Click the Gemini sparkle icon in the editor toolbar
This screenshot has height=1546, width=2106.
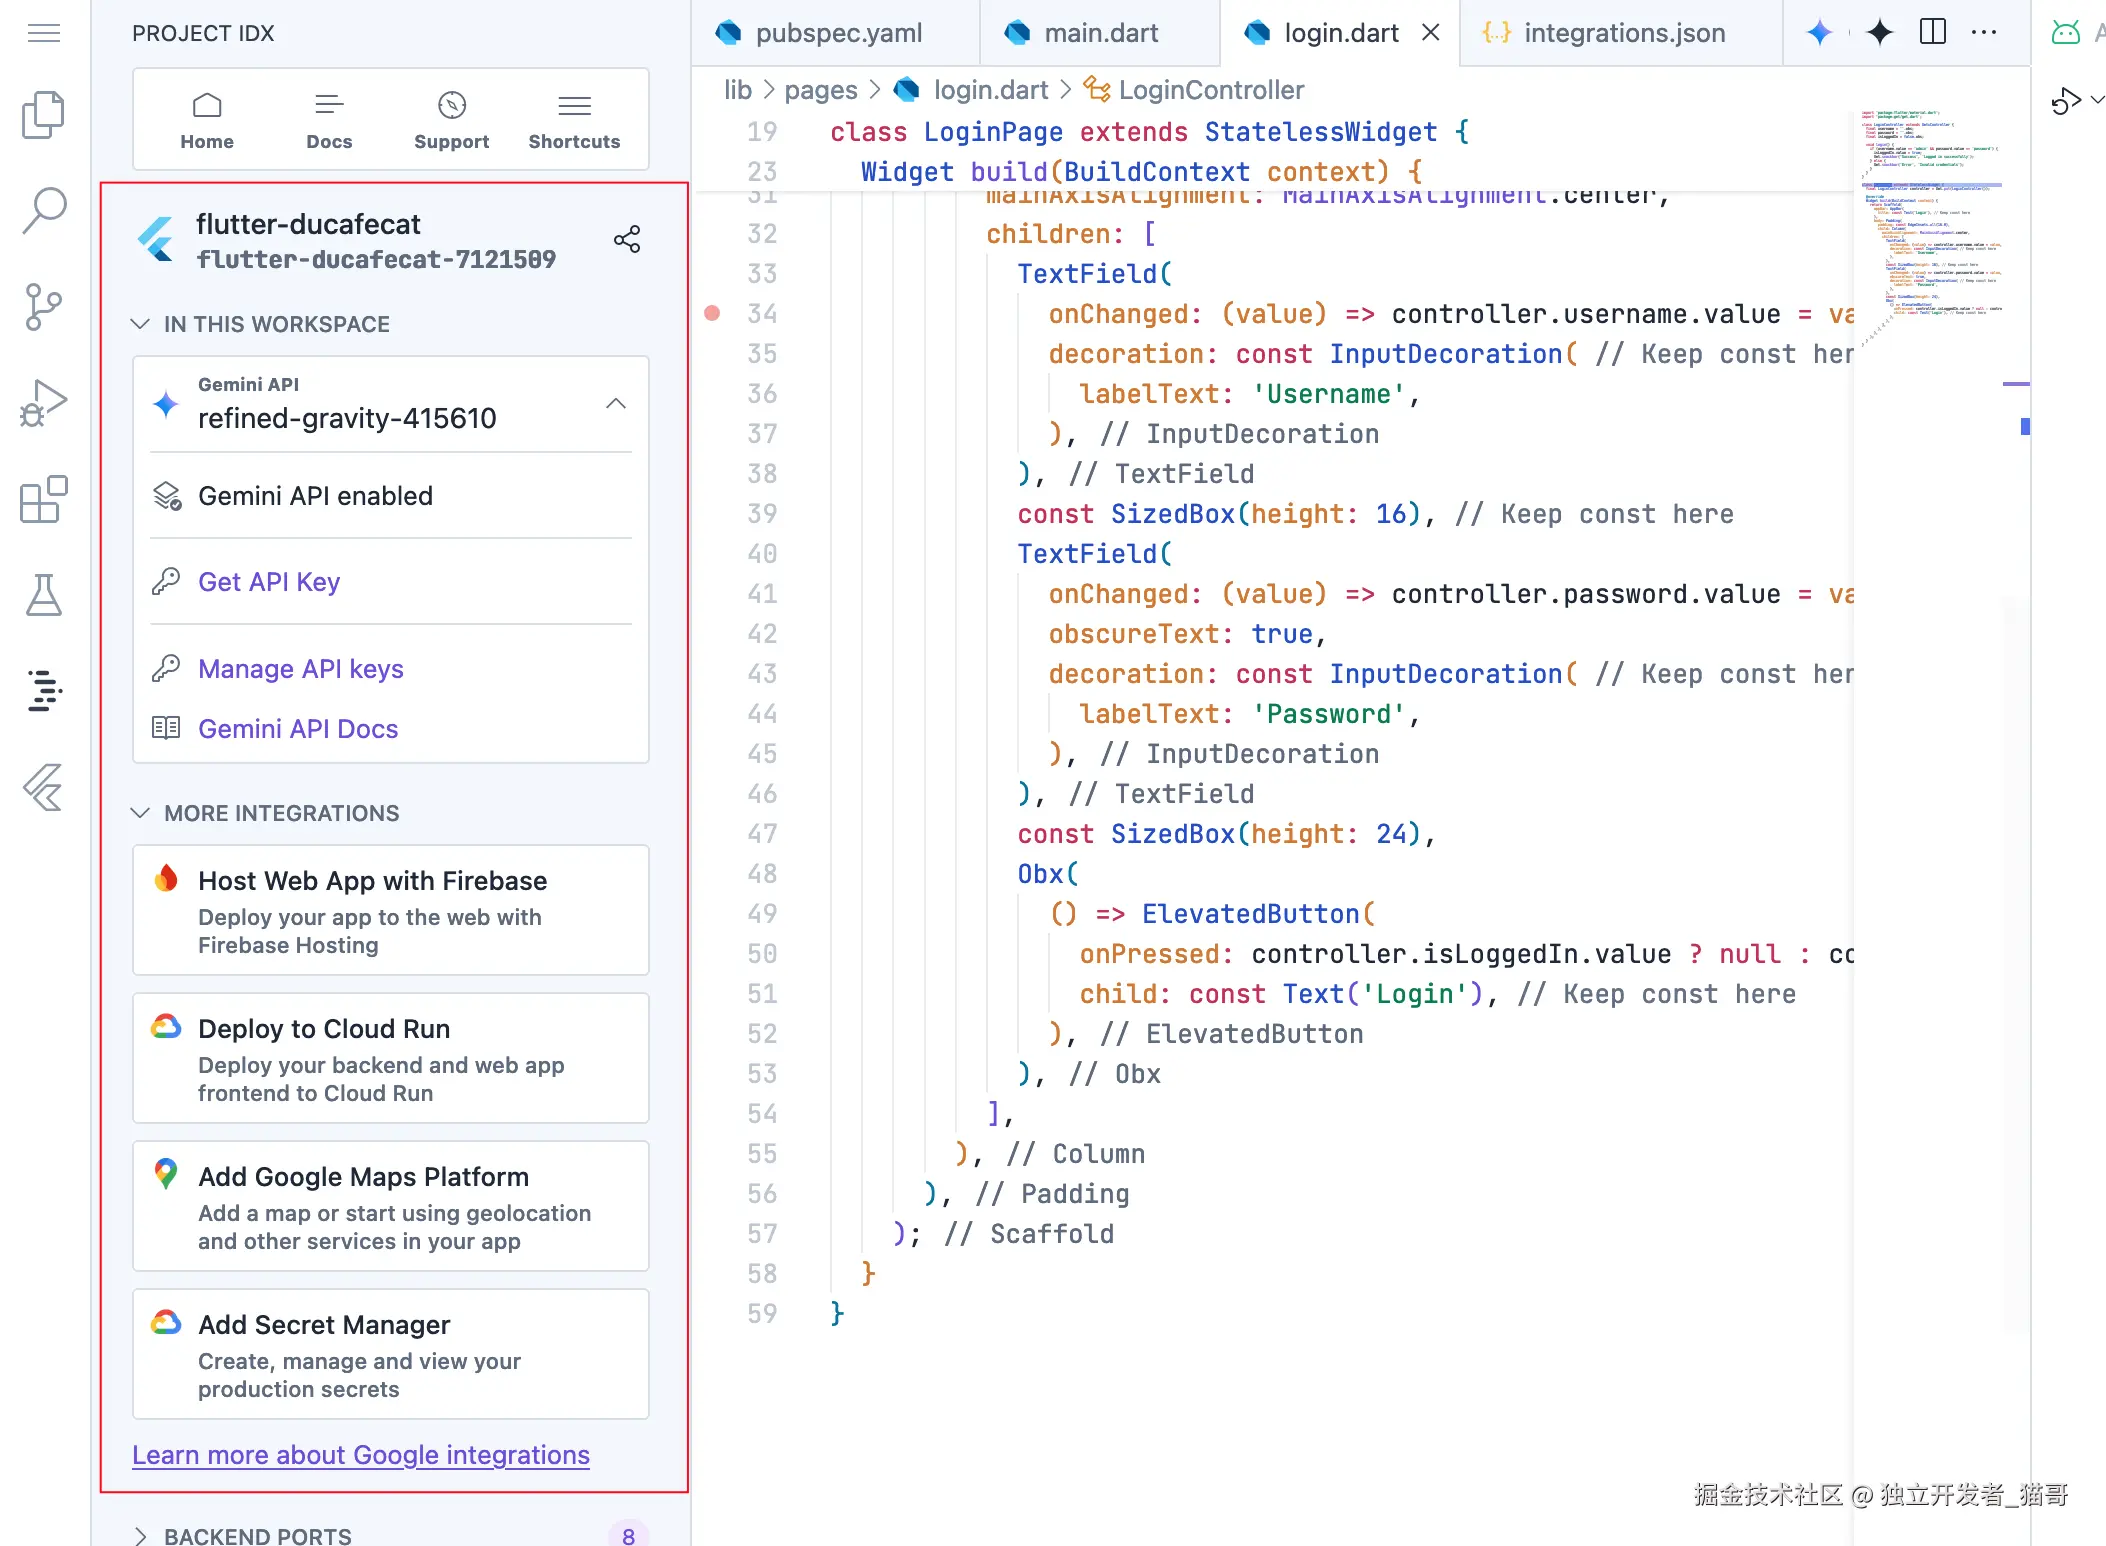[1819, 33]
